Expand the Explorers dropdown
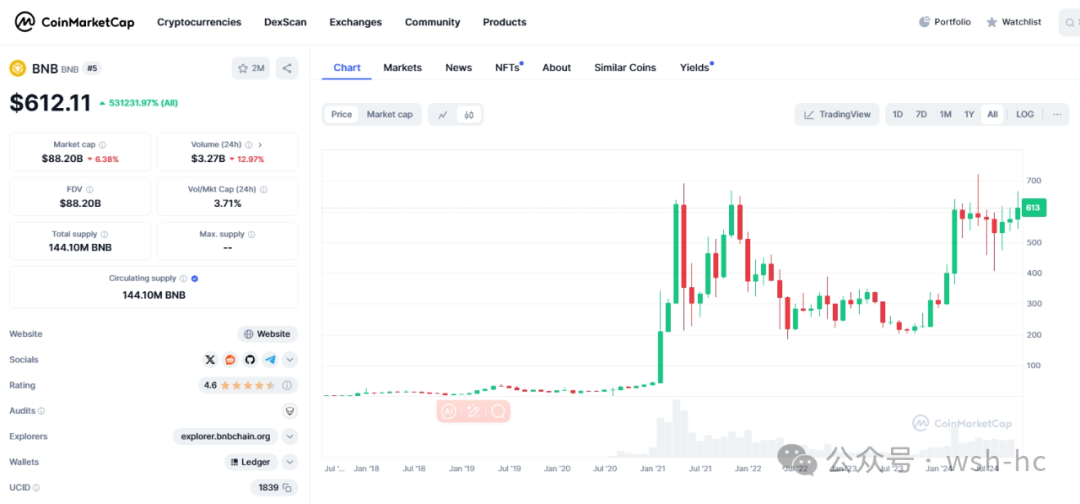The height and width of the screenshot is (504, 1080). coord(290,437)
